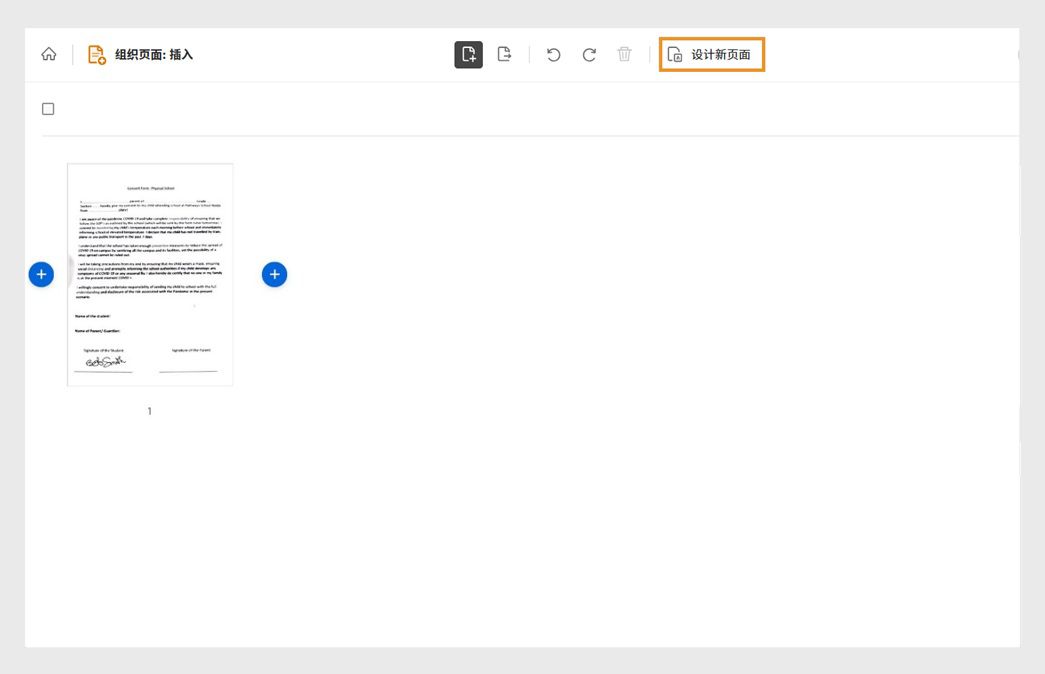Screen dimensions: 1045x674
Task: Add a page with the right blue plus button
Action: 274,273
